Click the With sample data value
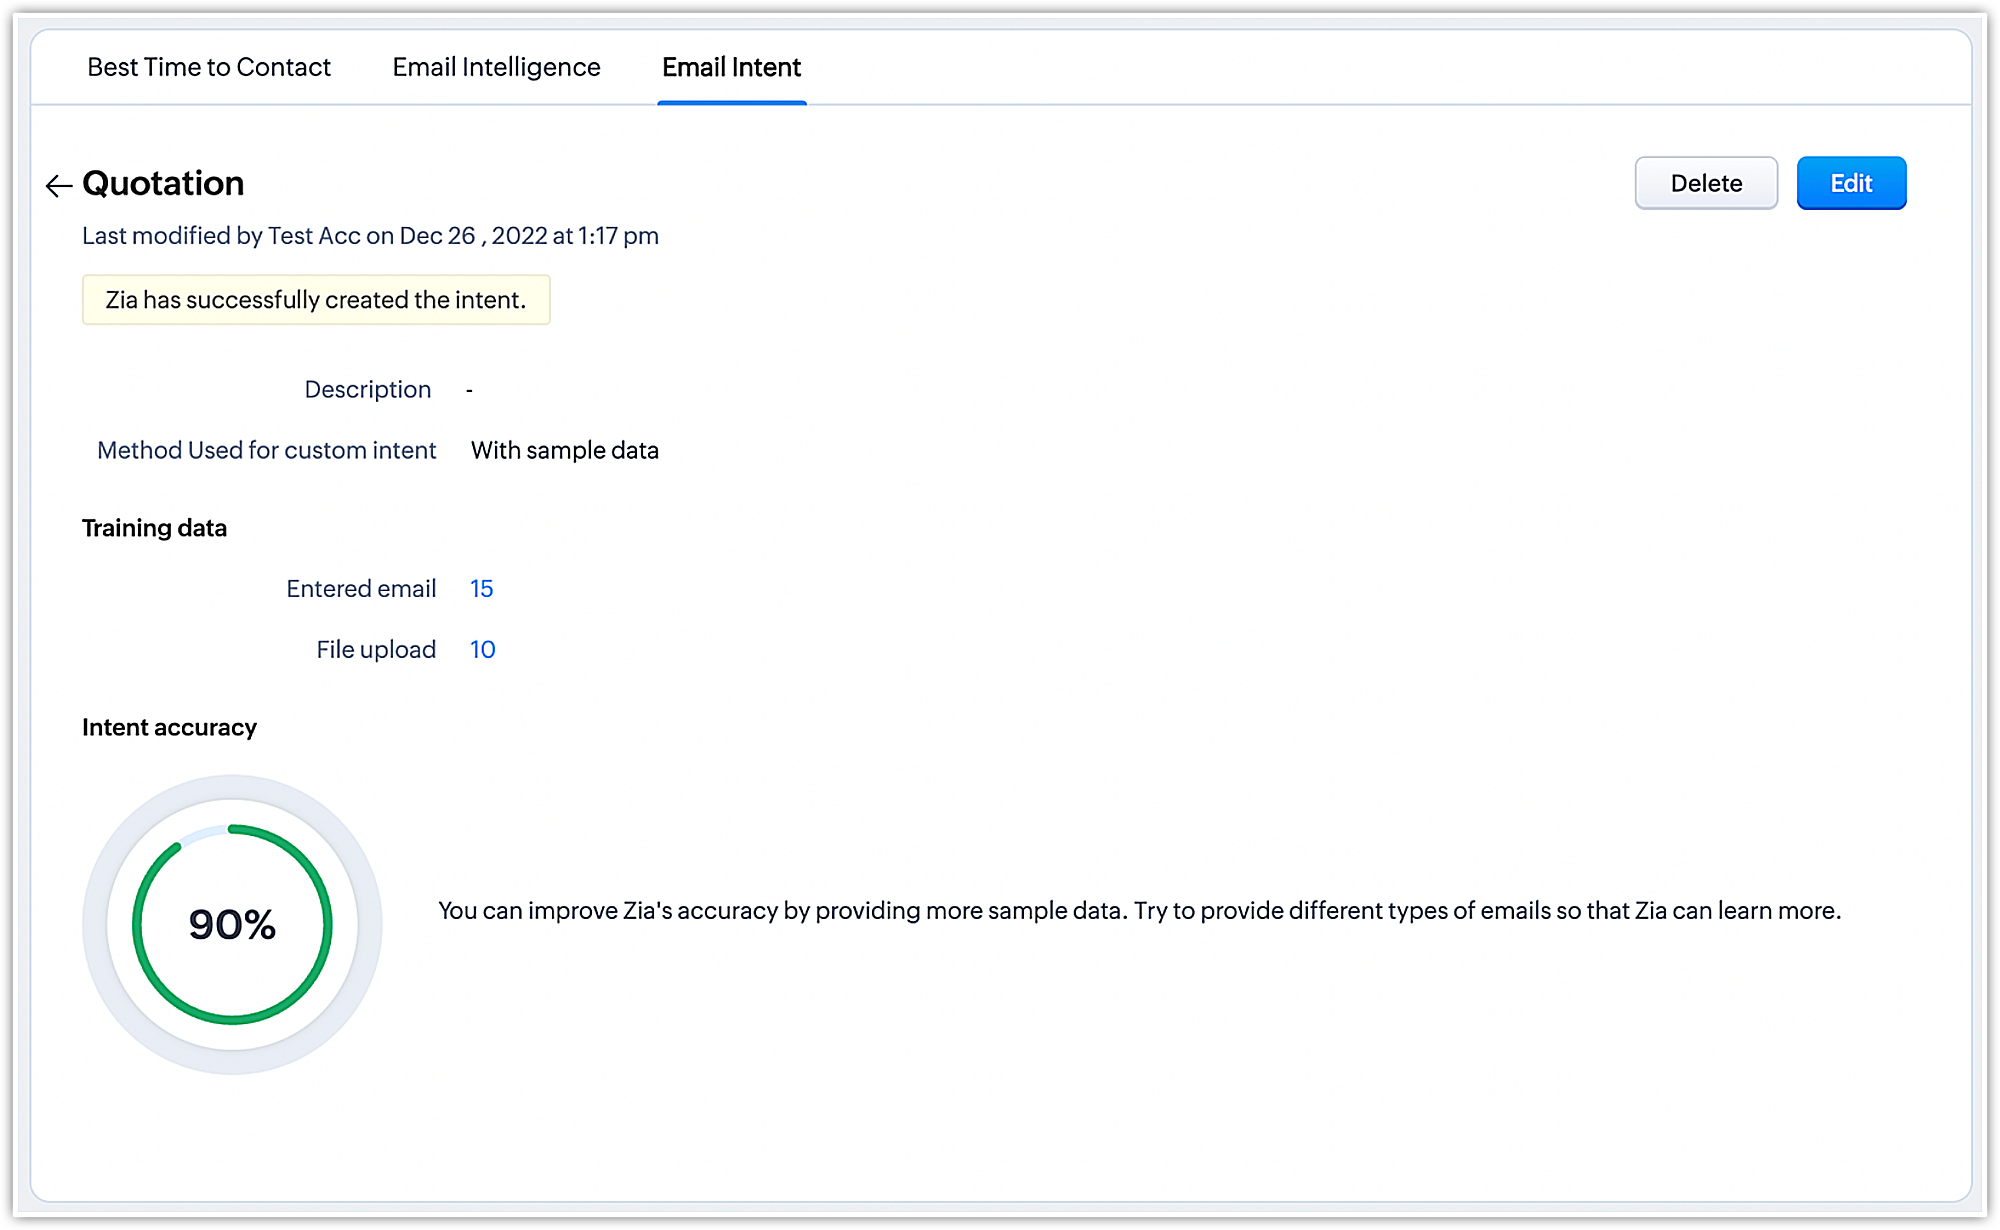Screen dimensions: 2000x1230 (x=565, y=451)
